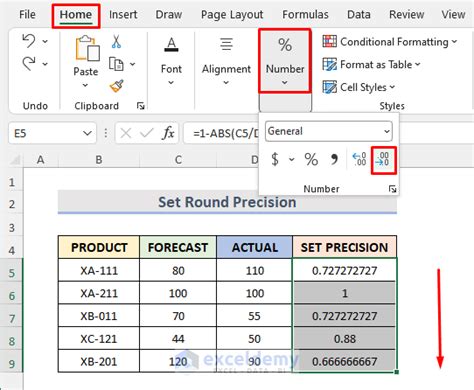This screenshot has height=390, width=474.
Task: Open the Cell Styles menu
Action: tap(359, 87)
